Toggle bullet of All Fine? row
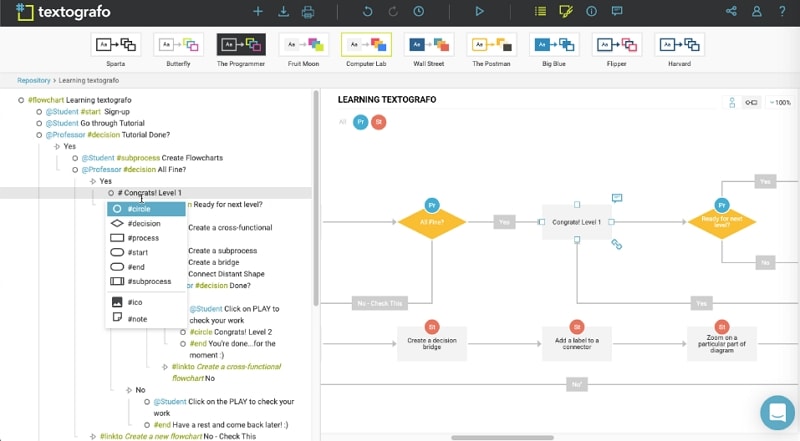 pos(75,170)
